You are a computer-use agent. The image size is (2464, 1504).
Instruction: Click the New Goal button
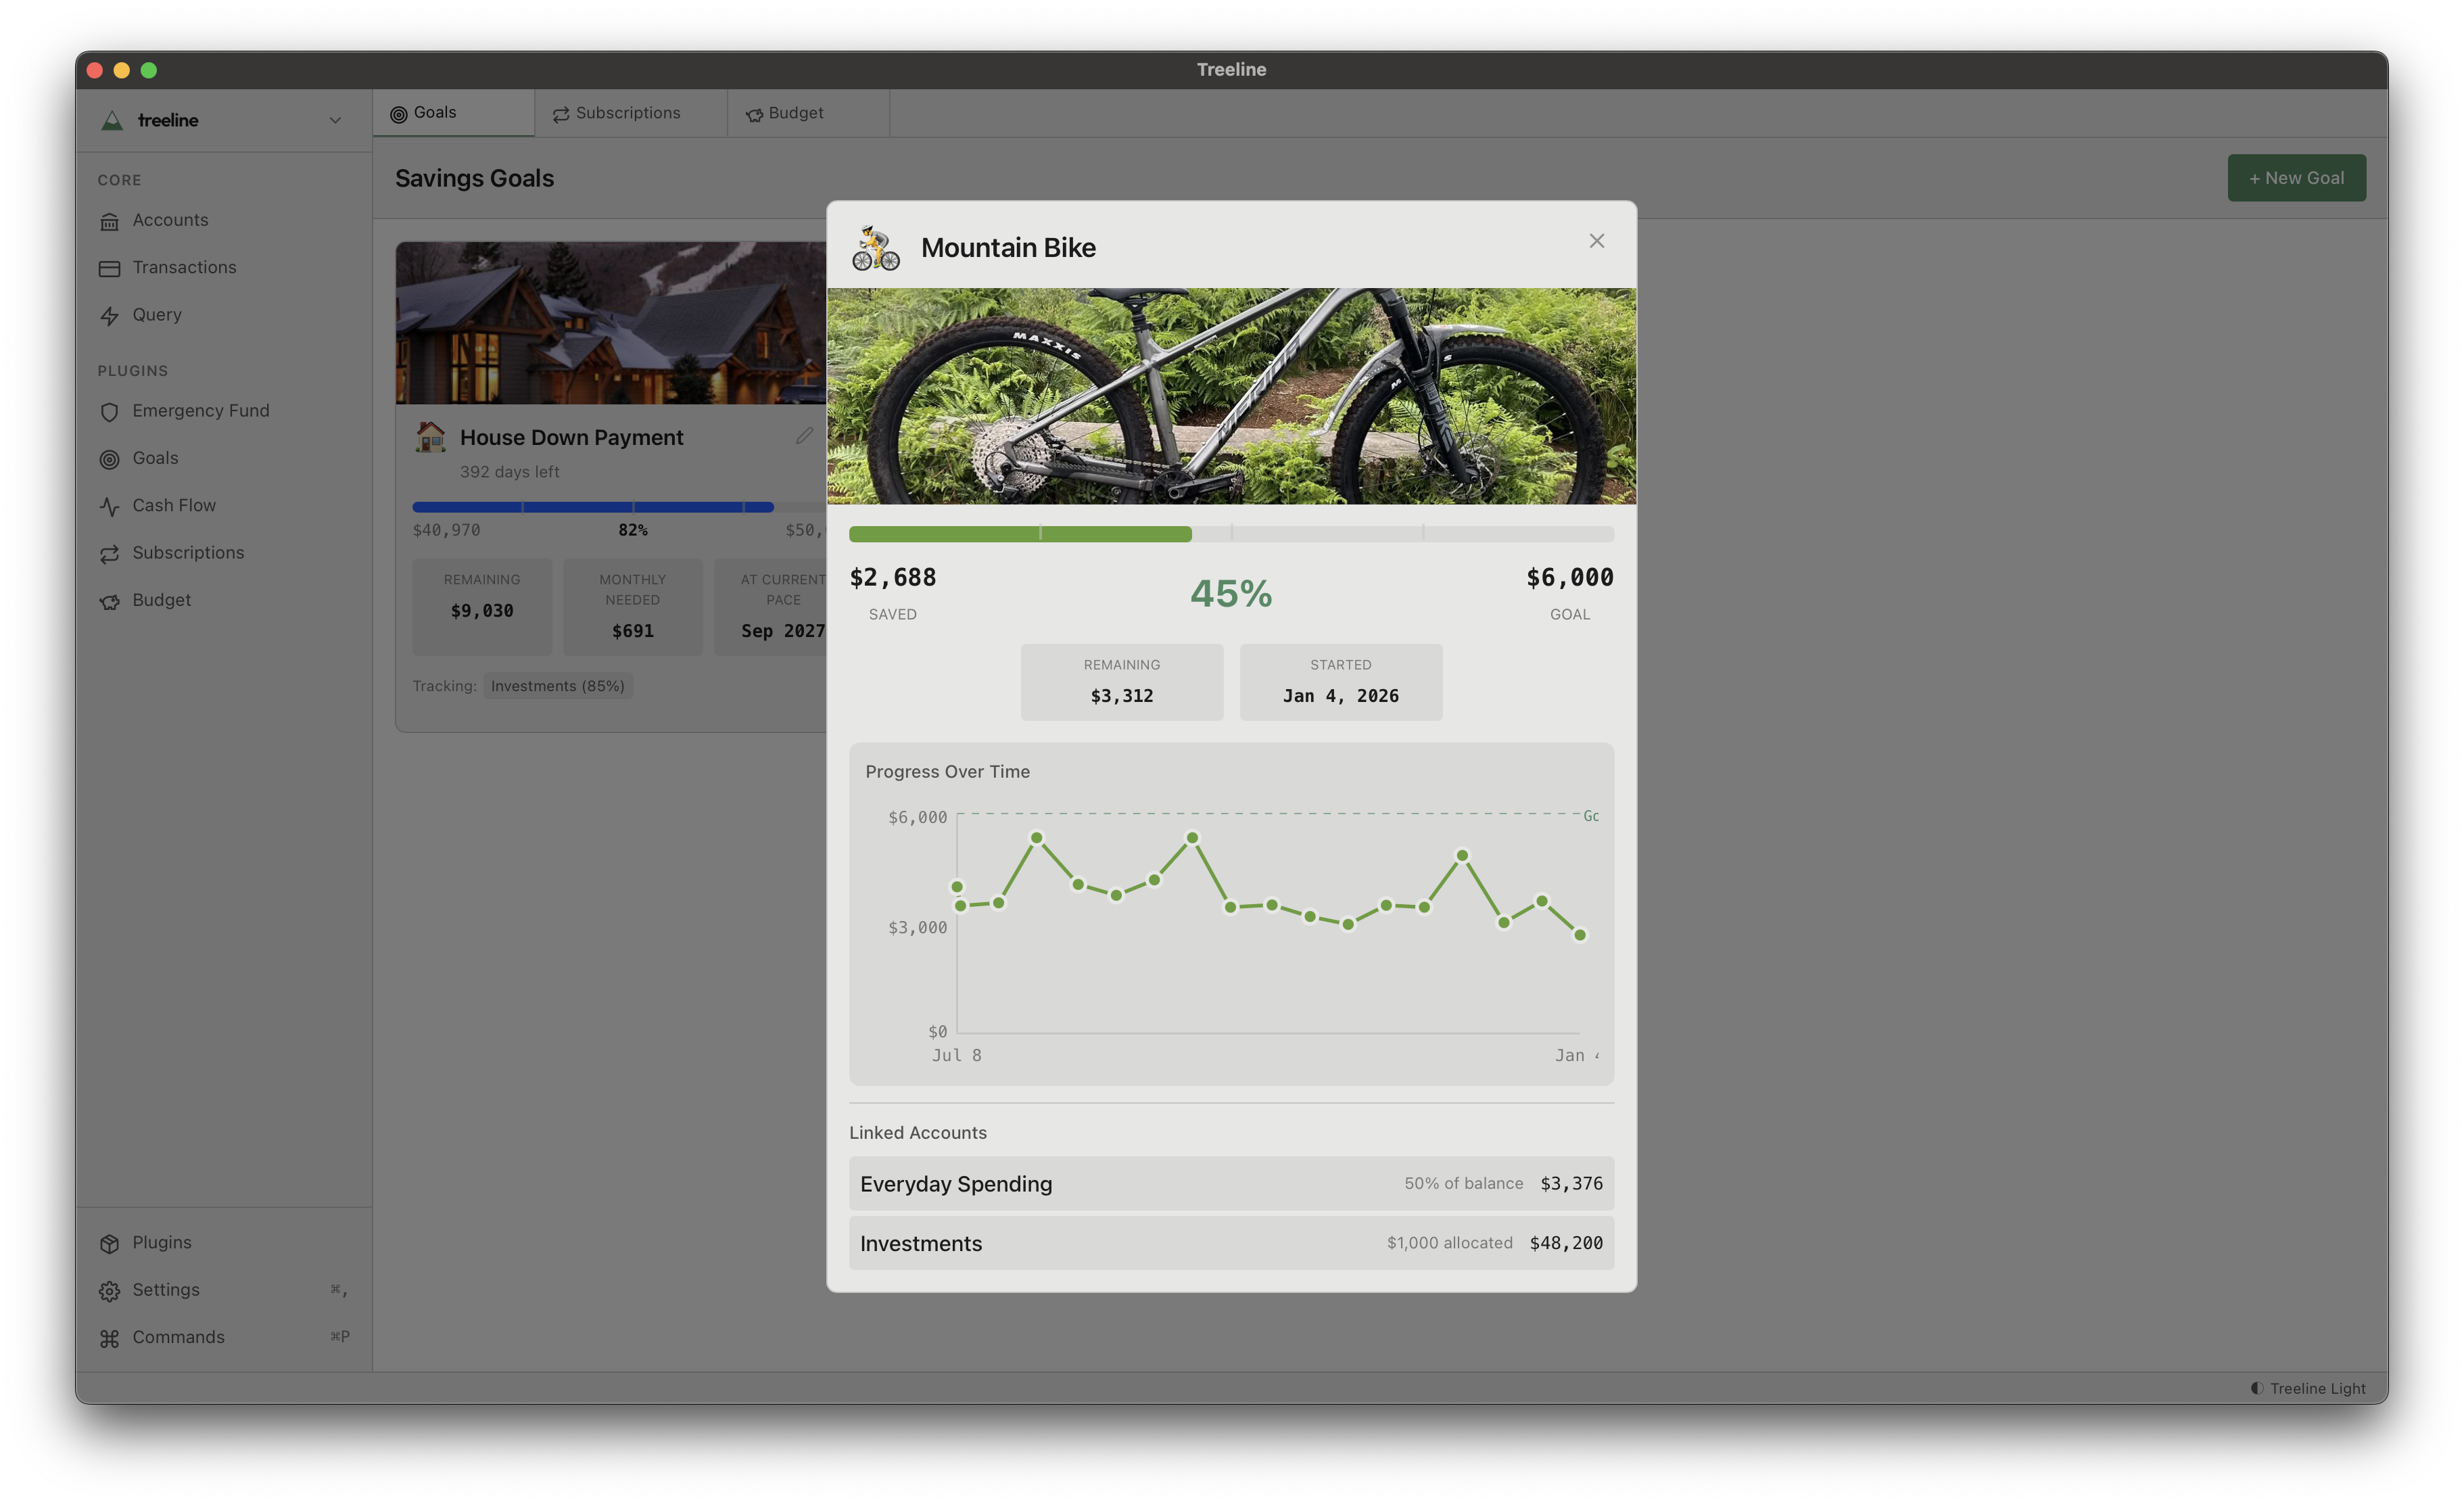pyautogui.click(x=2296, y=178)
